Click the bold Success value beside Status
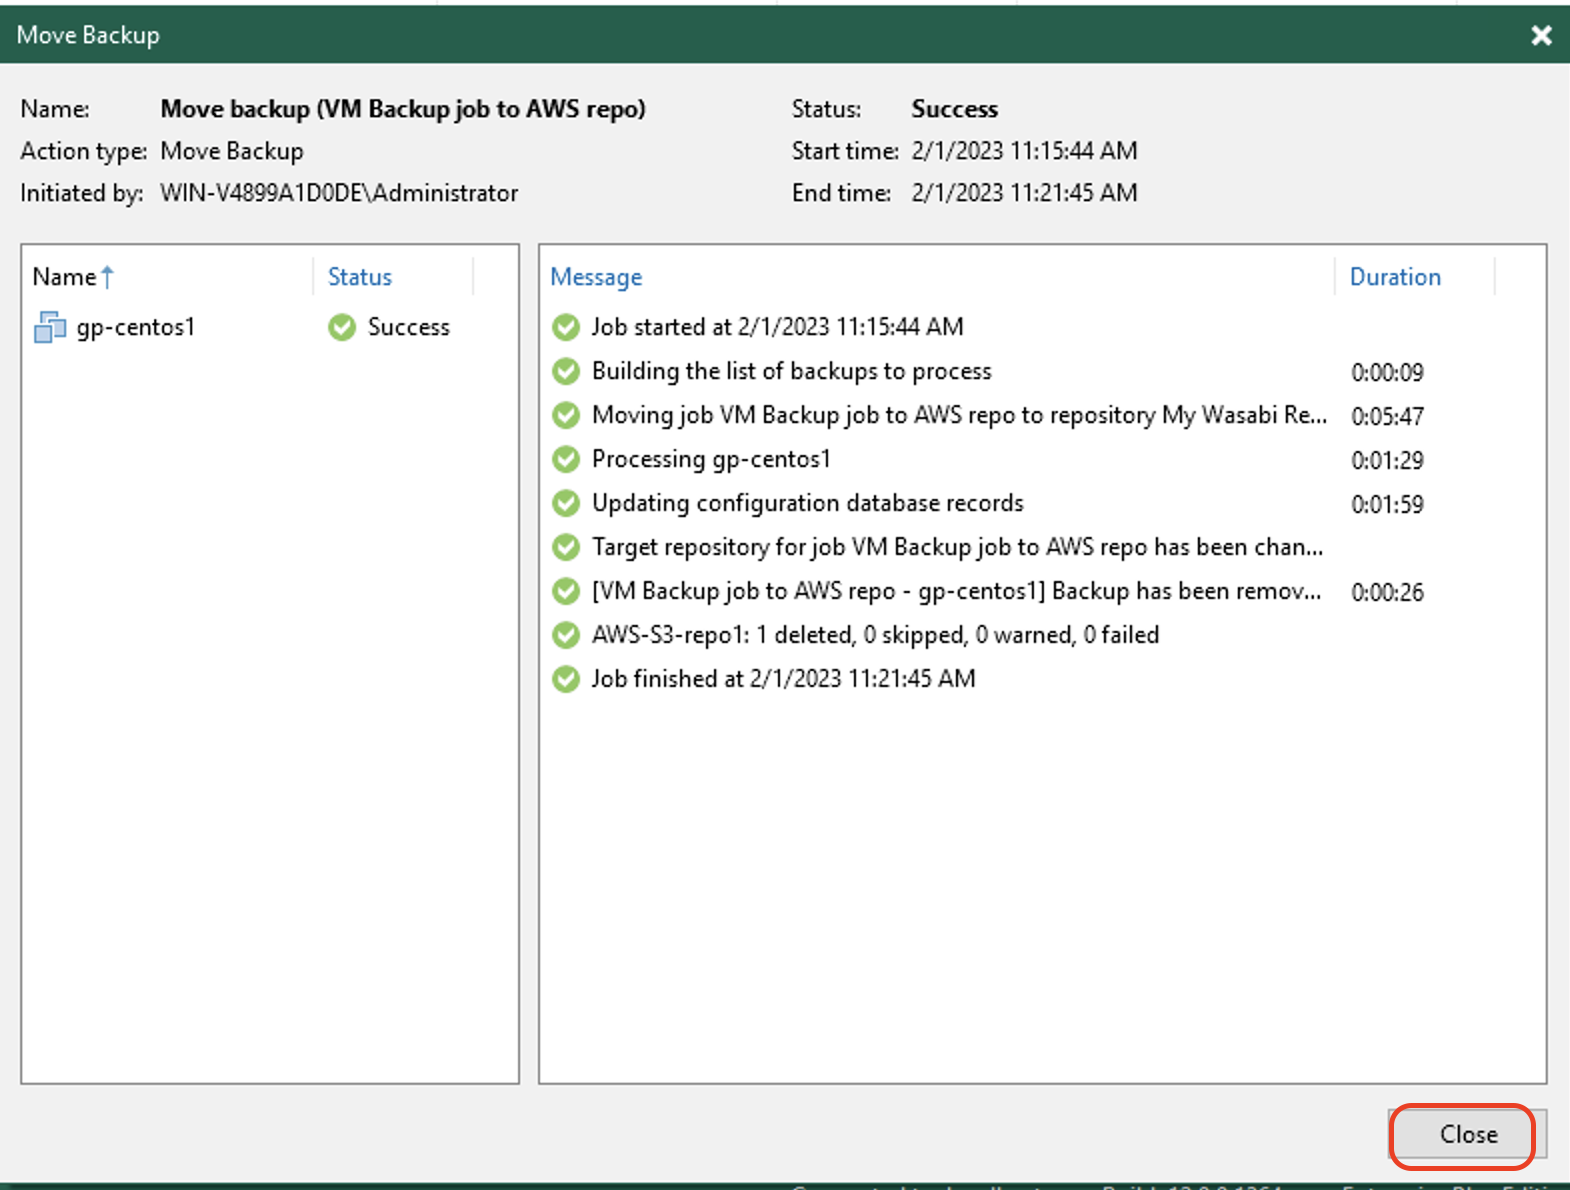 (x=954, y=109)
